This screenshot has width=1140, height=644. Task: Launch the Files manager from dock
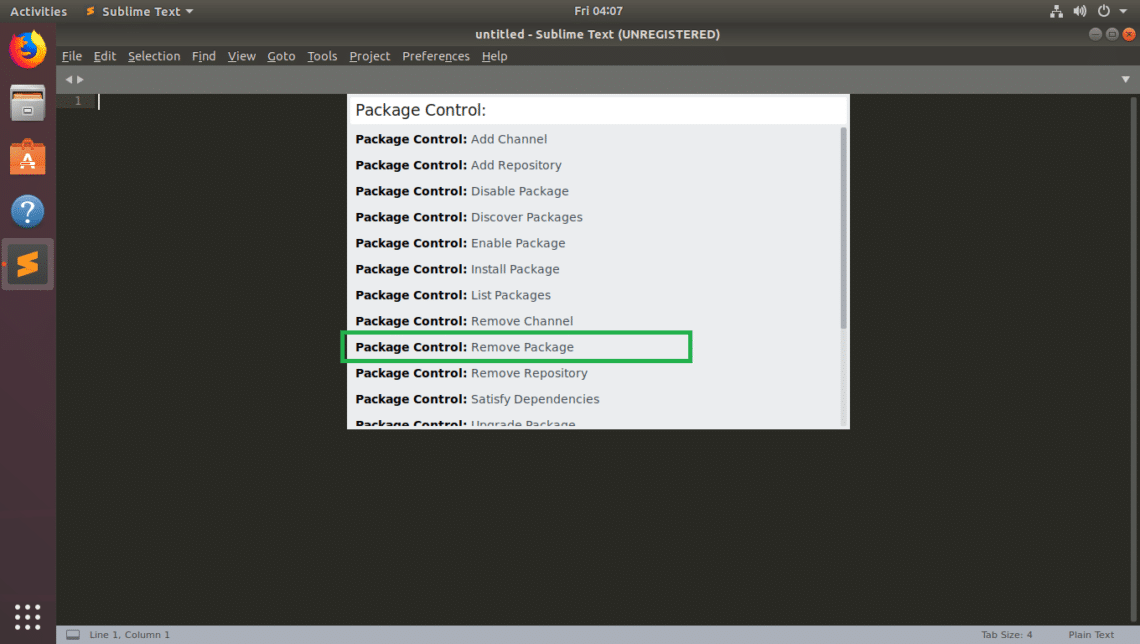tap(28, 103)
